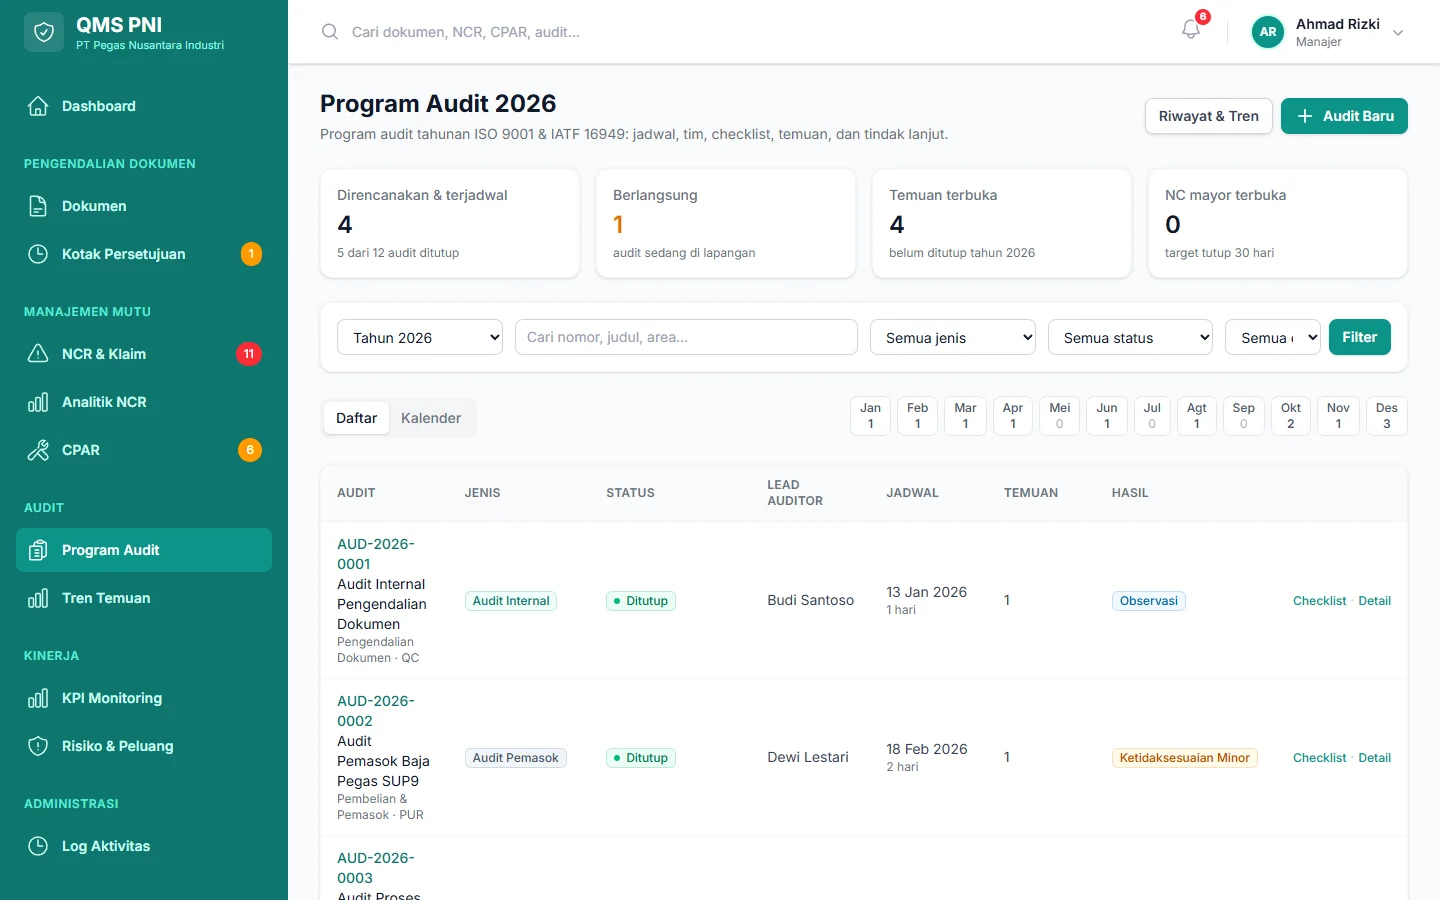Go to Tren Temuan page
1440x900 pixels.
(144, 598)
